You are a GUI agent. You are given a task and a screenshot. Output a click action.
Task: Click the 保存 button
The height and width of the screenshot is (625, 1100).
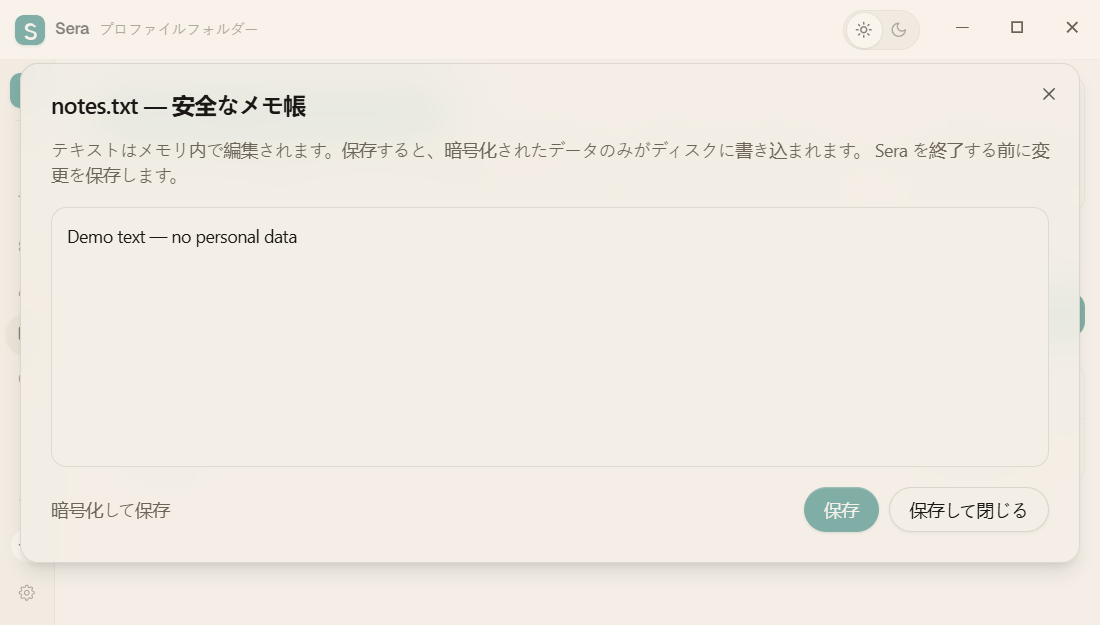[x=841, y=510]
